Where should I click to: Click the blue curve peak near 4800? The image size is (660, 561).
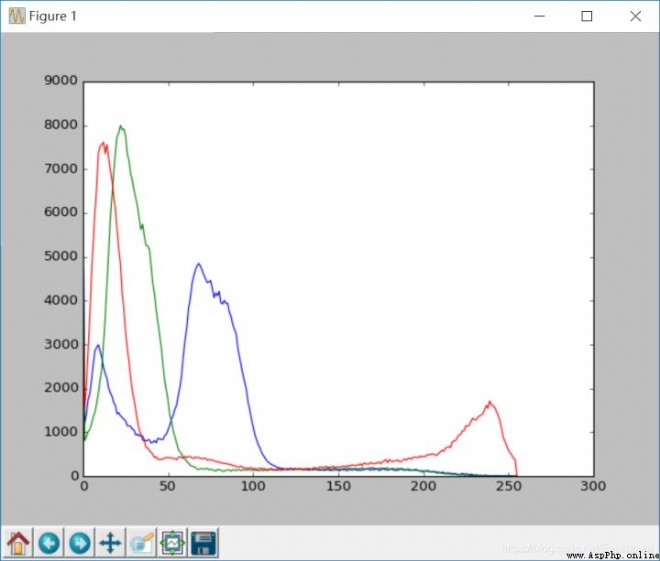coord(198,264)
